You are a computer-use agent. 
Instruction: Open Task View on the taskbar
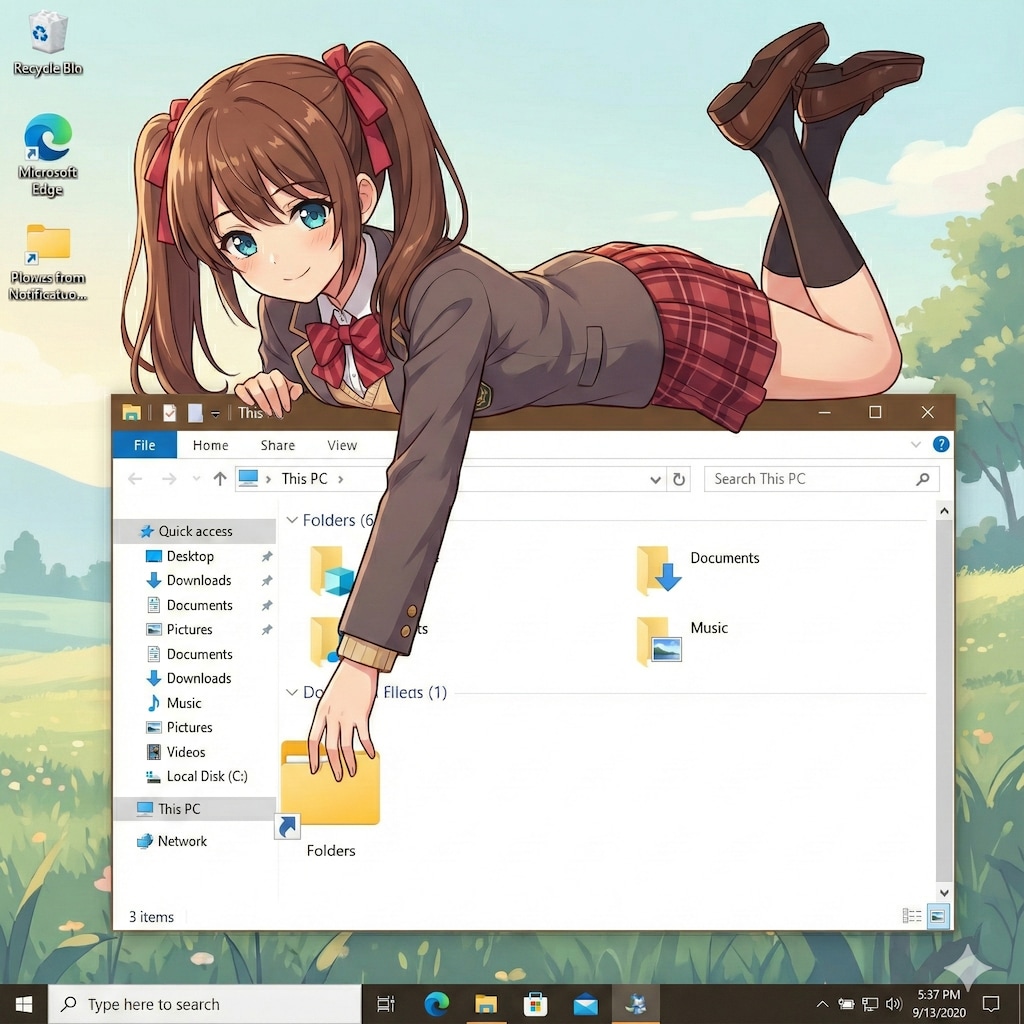[386, 1003]
